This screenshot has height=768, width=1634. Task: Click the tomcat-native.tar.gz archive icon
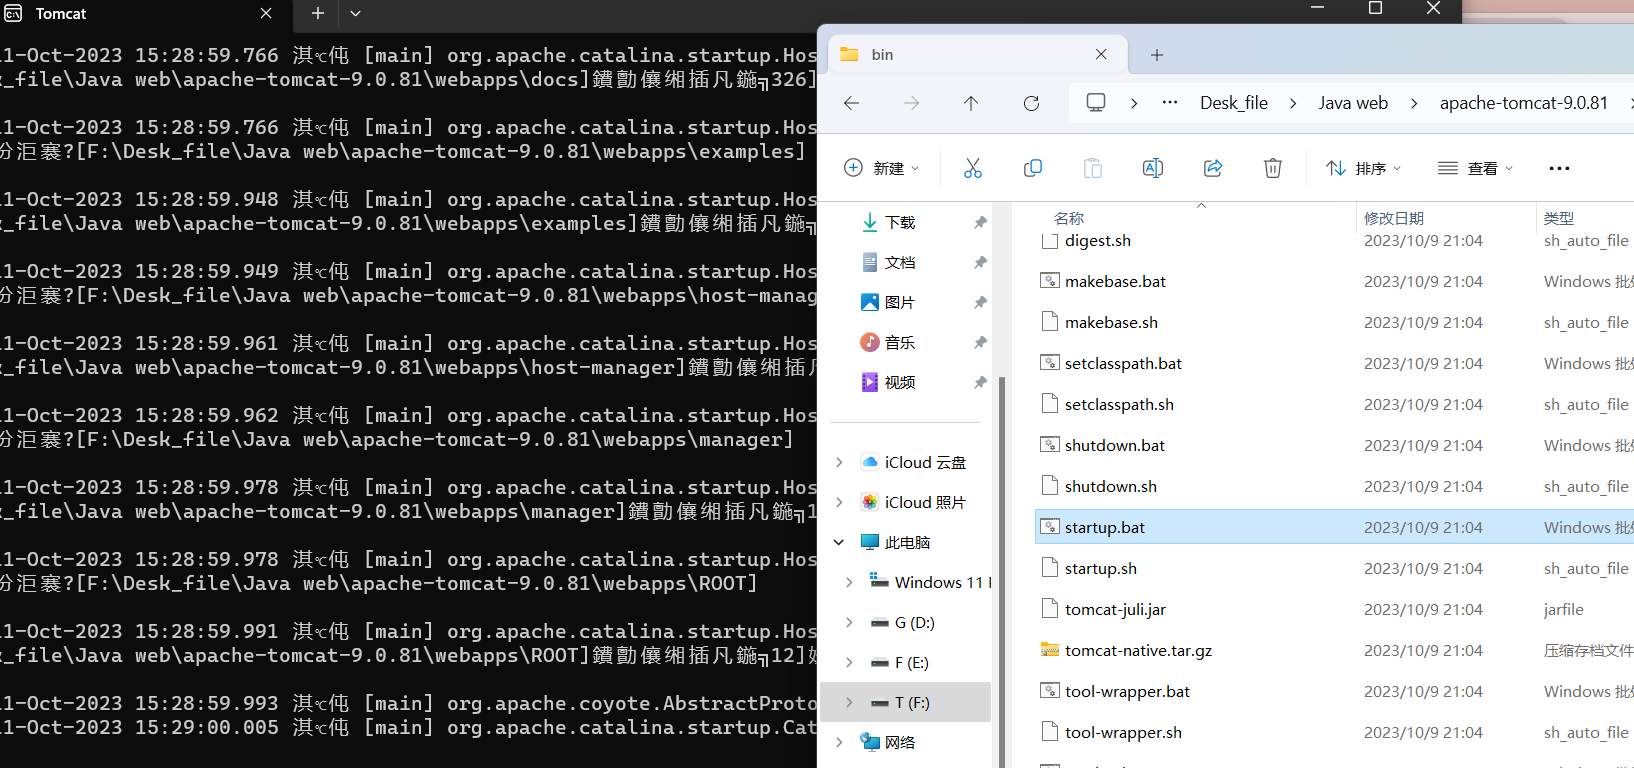pos(1050,650)
